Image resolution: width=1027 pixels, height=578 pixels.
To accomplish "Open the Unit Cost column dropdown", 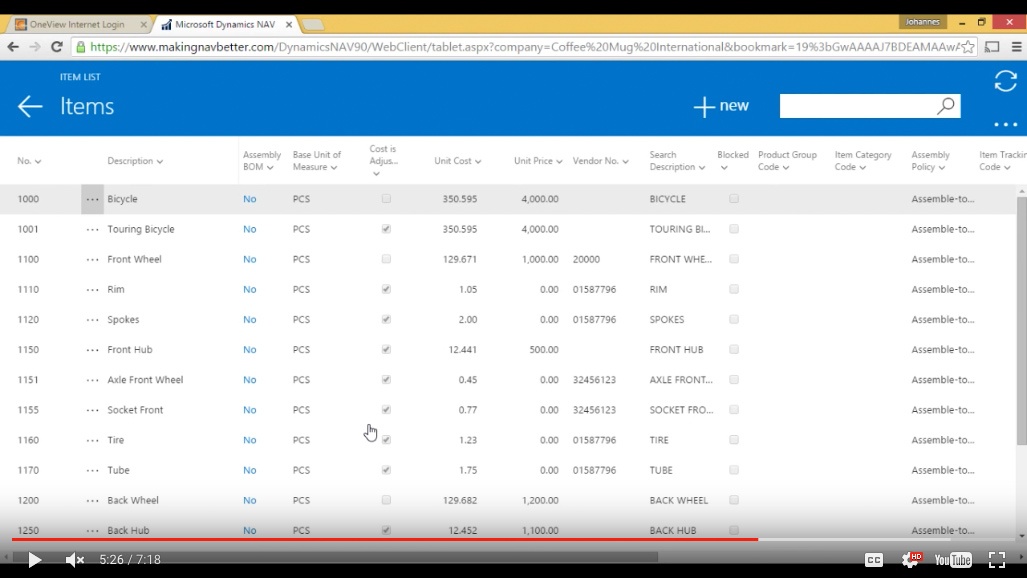I will tap(478, 161).
